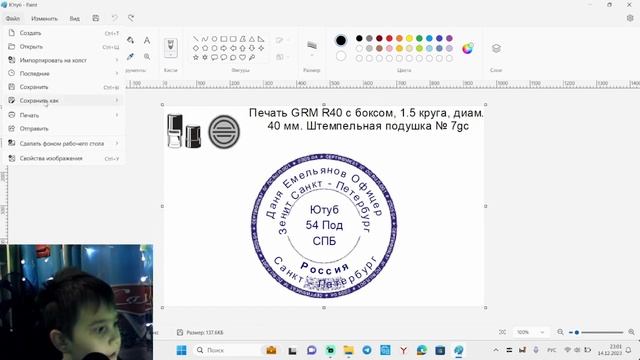
Task: Open the Файл menu
Action: 13,18
